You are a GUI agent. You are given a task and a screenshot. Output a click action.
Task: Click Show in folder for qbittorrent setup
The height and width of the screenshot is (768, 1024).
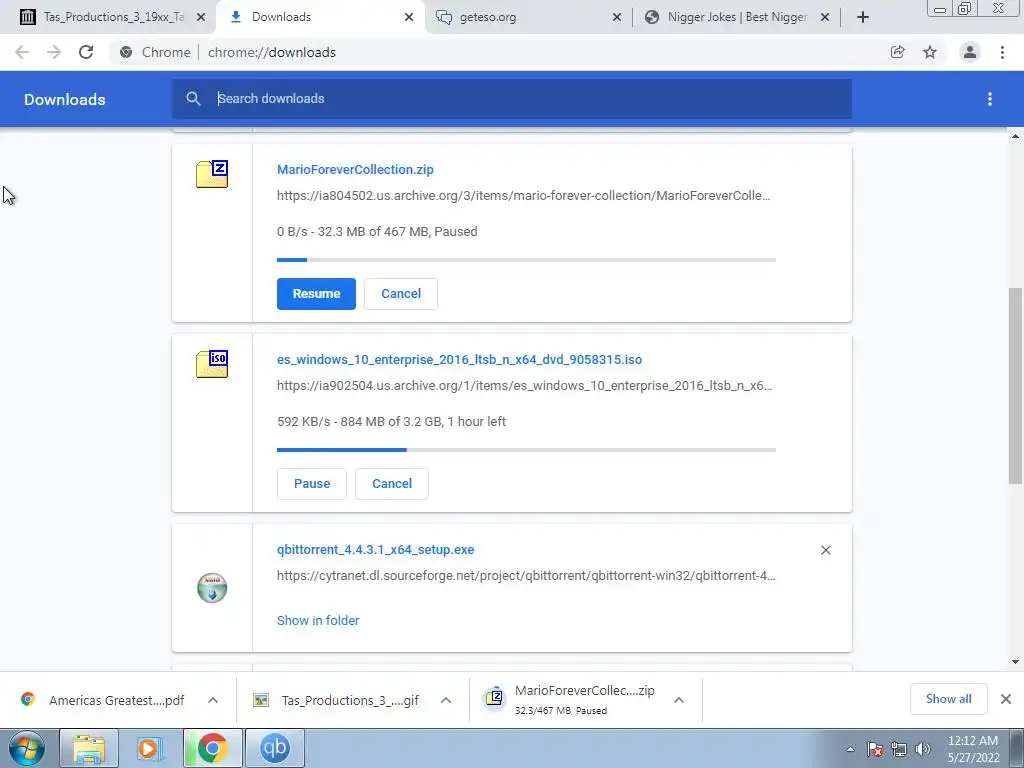click(x=318, y=620)
